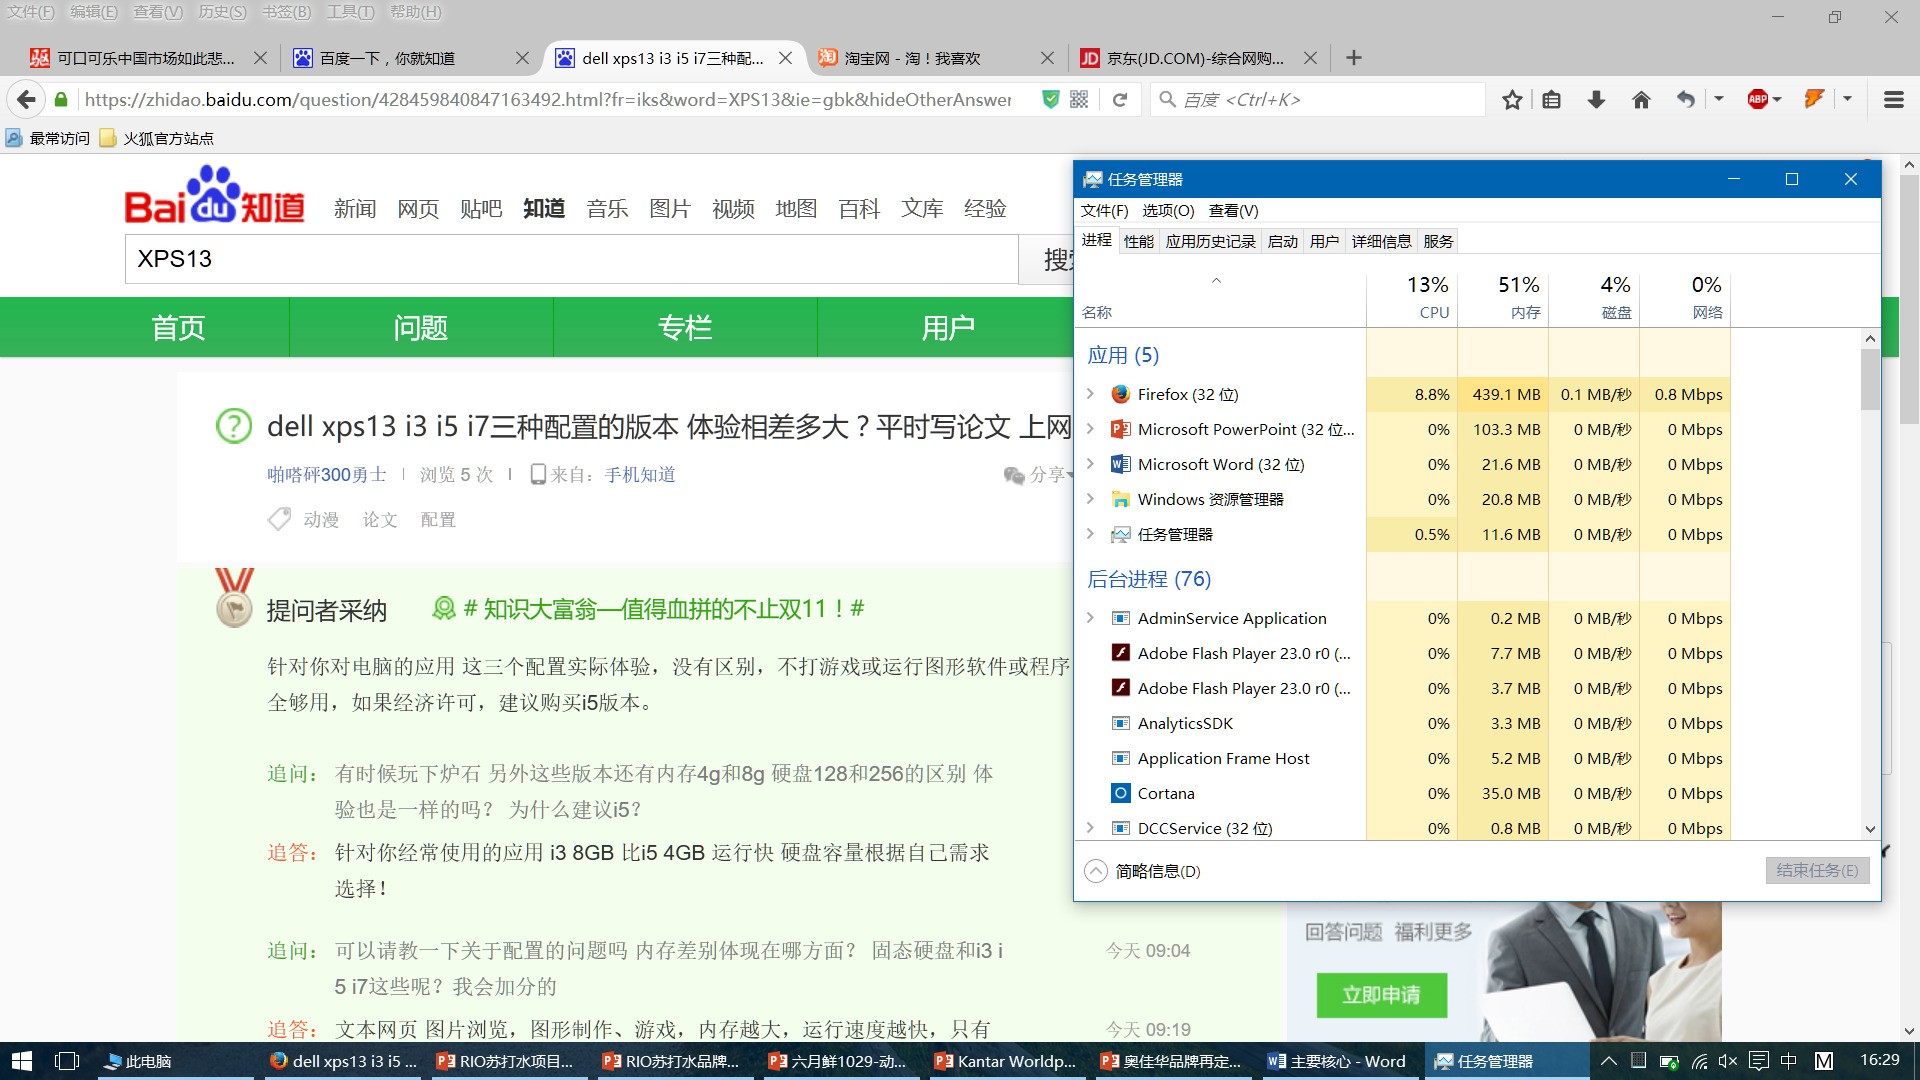Click the green 立即申请 button
Image resolution: width=1920 pixels, height=1080 pixels.
tap(1381, 995)
